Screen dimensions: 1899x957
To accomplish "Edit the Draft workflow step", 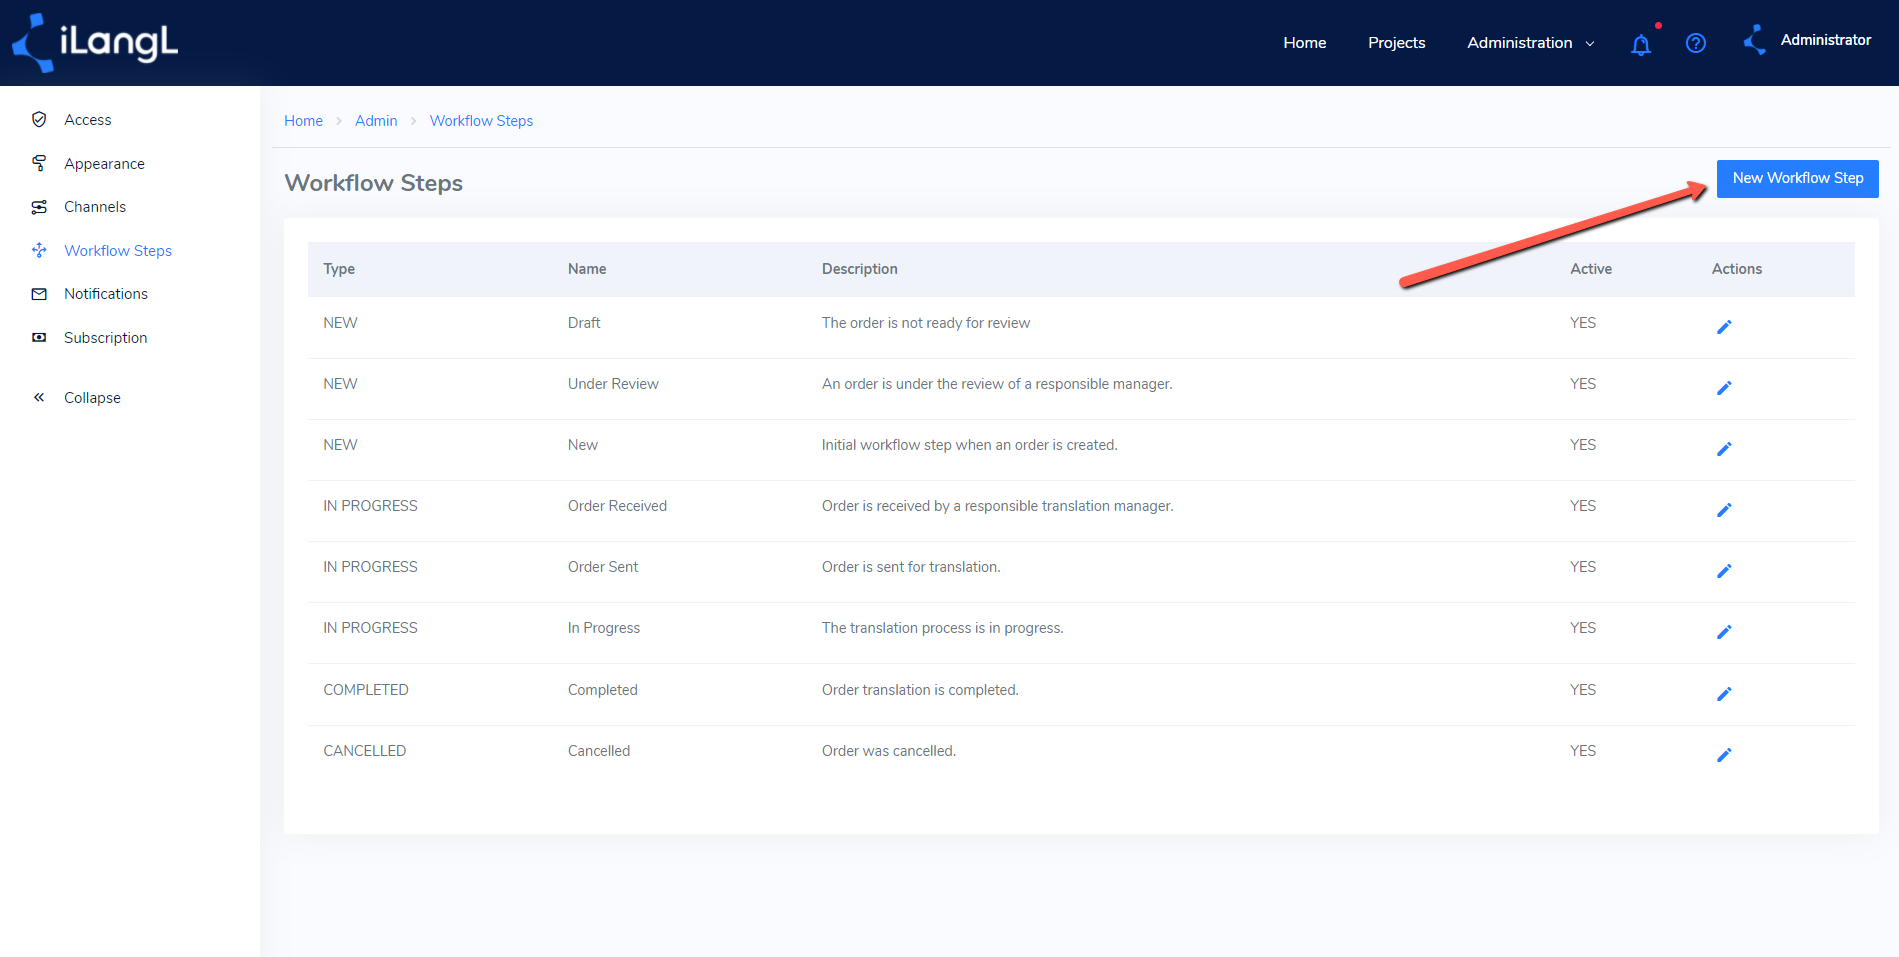I will (x=1724, y=327).
